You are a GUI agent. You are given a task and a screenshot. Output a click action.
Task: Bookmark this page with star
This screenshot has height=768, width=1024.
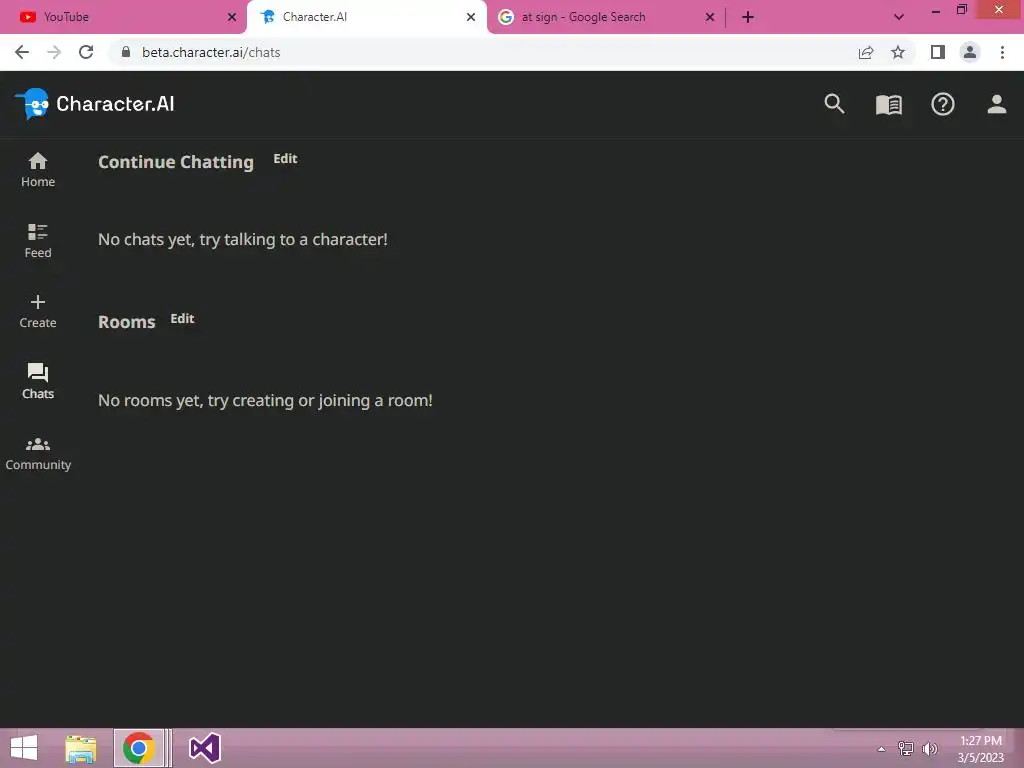click(x=898, y=52)
